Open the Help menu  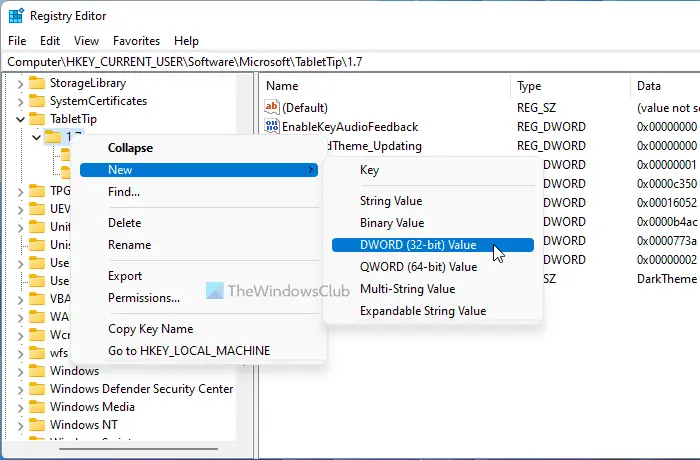coord(186,41)
